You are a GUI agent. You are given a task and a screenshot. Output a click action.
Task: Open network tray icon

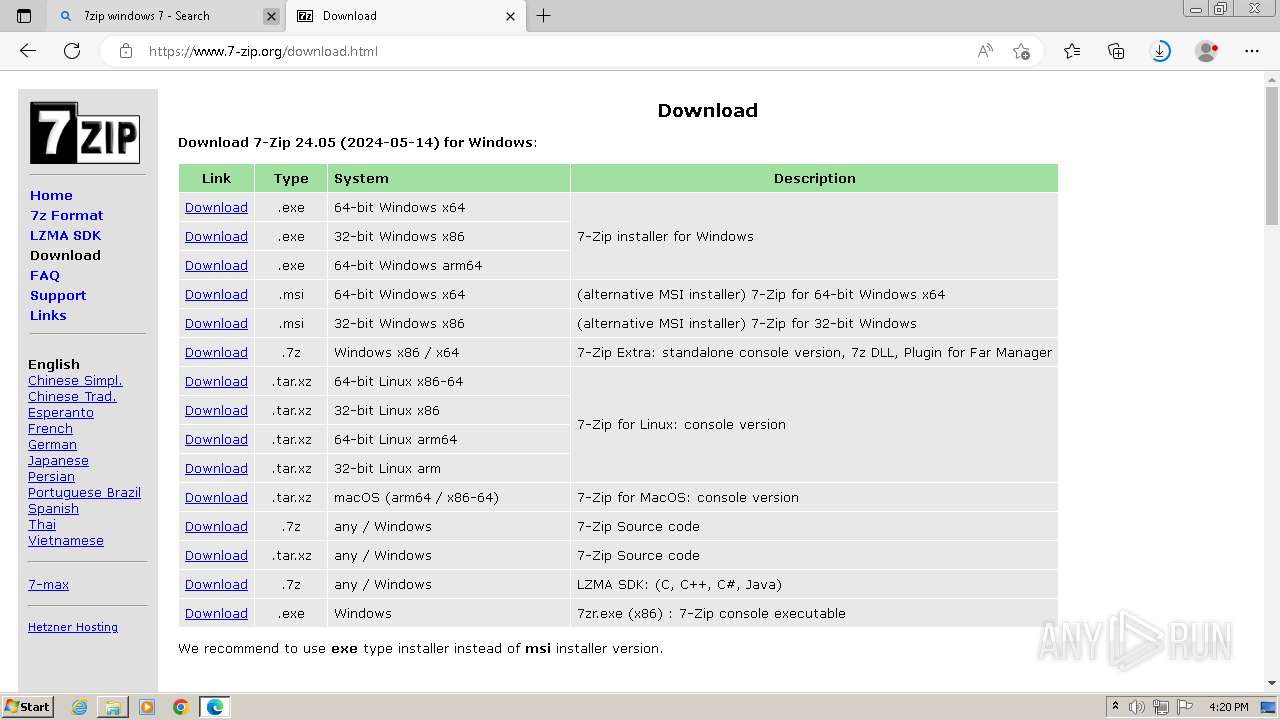click(x=1161, y=707)
